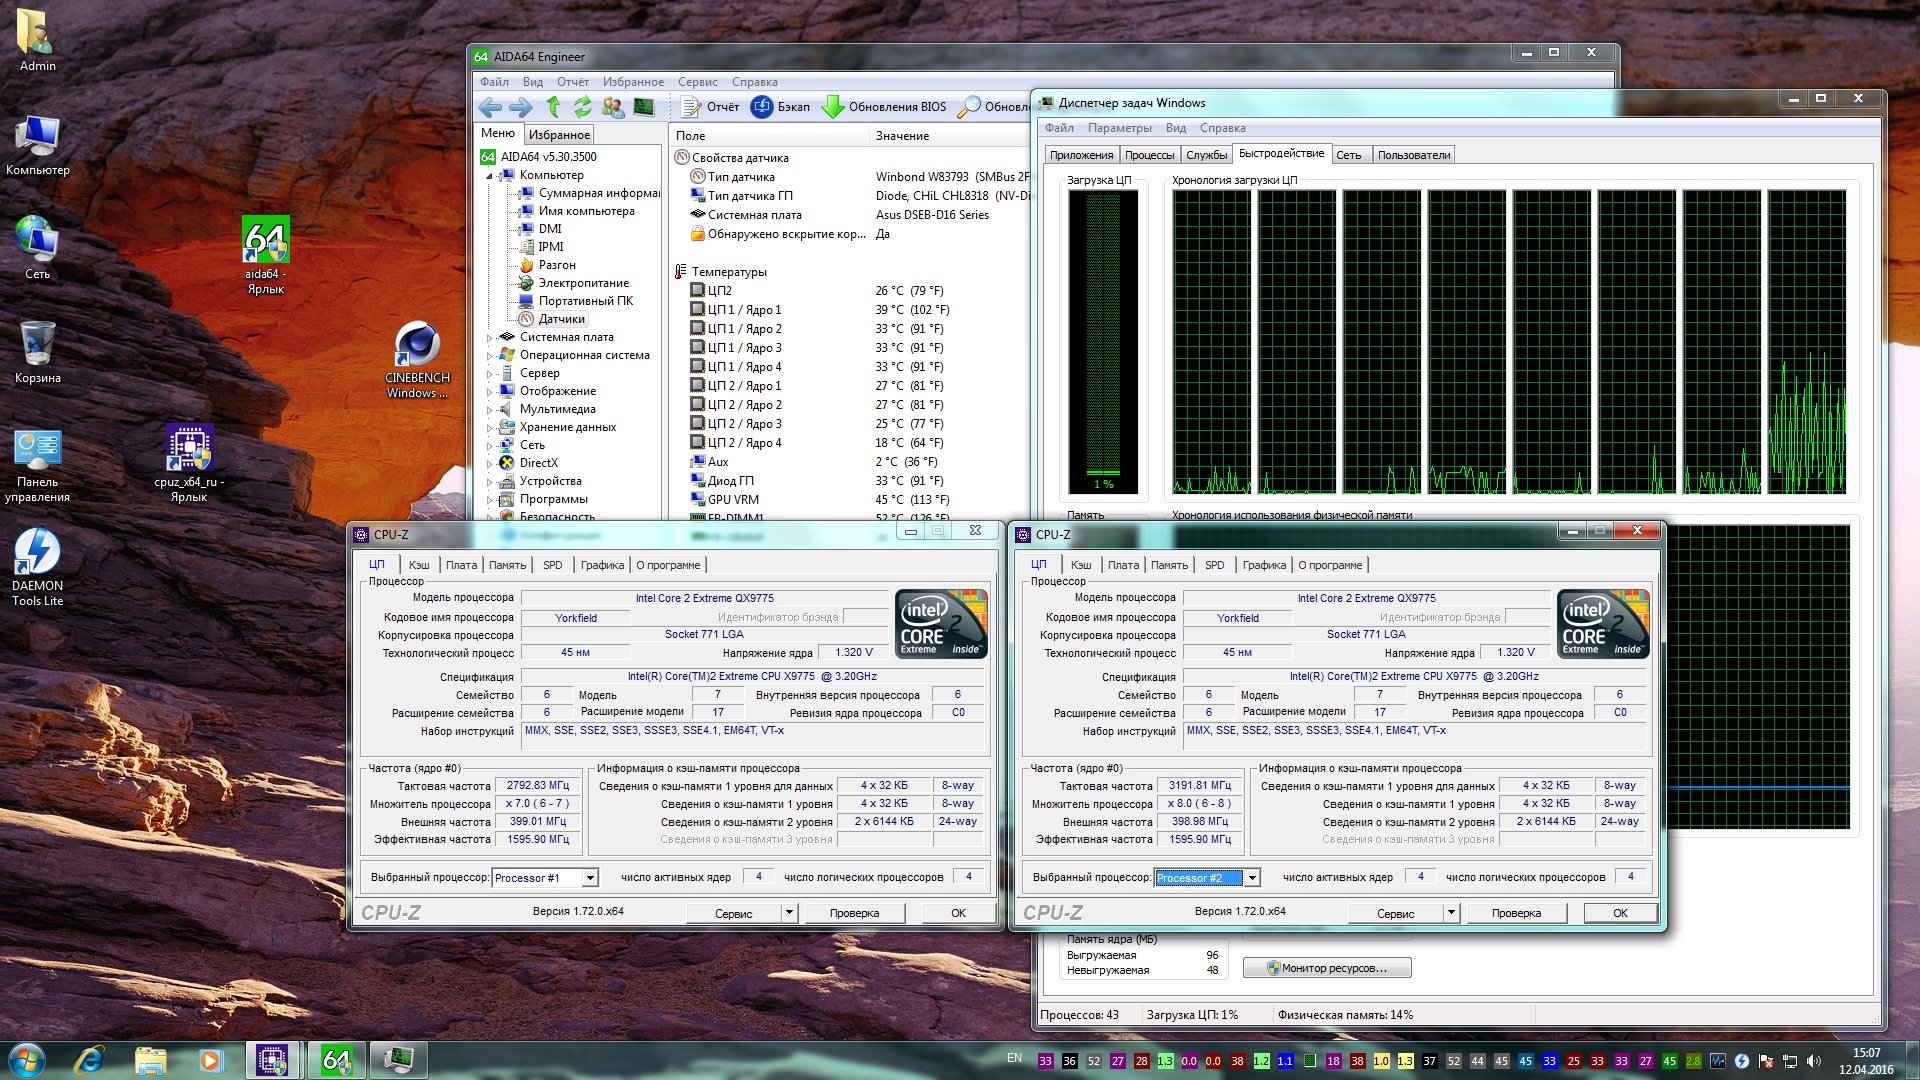This screenshot has height=1080, width=1920.
Task: Click the green up-arrow parent icon
Action: pos(553,107)
